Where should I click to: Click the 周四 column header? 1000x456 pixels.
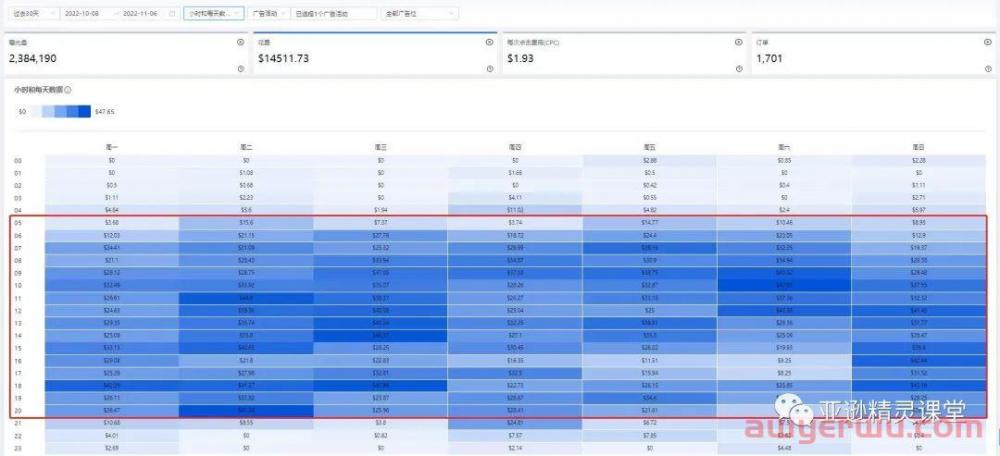(x=515, y=147)
